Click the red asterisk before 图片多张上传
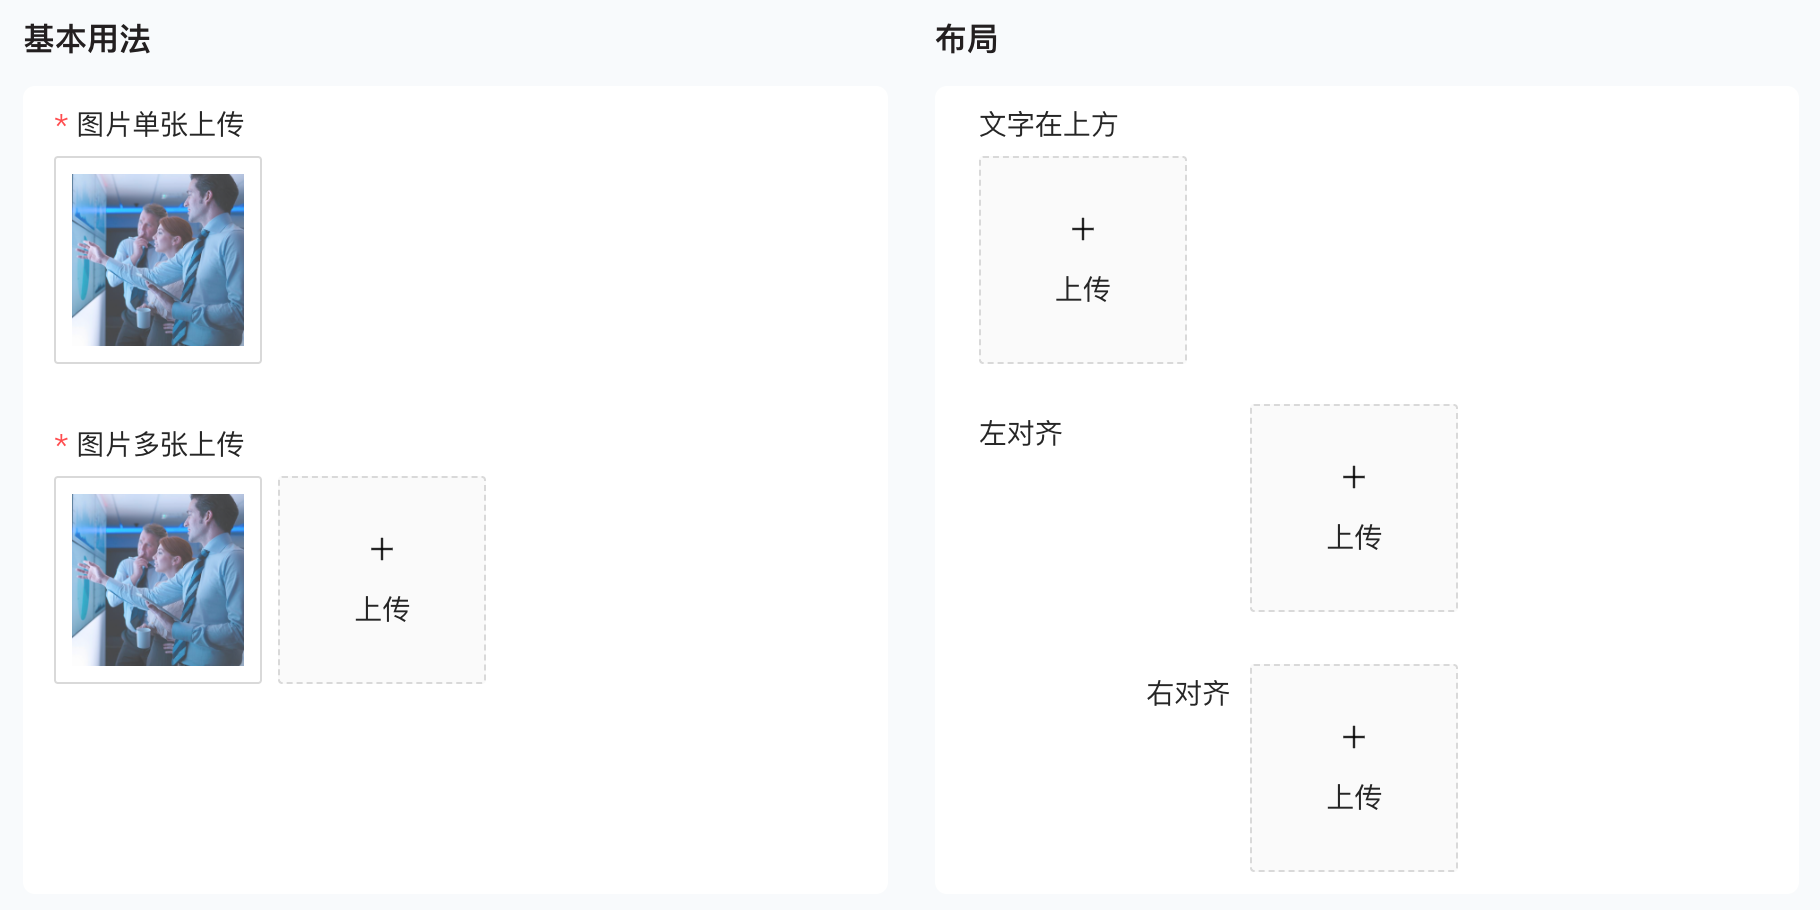The image size is (1820, 910). pos(61,443)
